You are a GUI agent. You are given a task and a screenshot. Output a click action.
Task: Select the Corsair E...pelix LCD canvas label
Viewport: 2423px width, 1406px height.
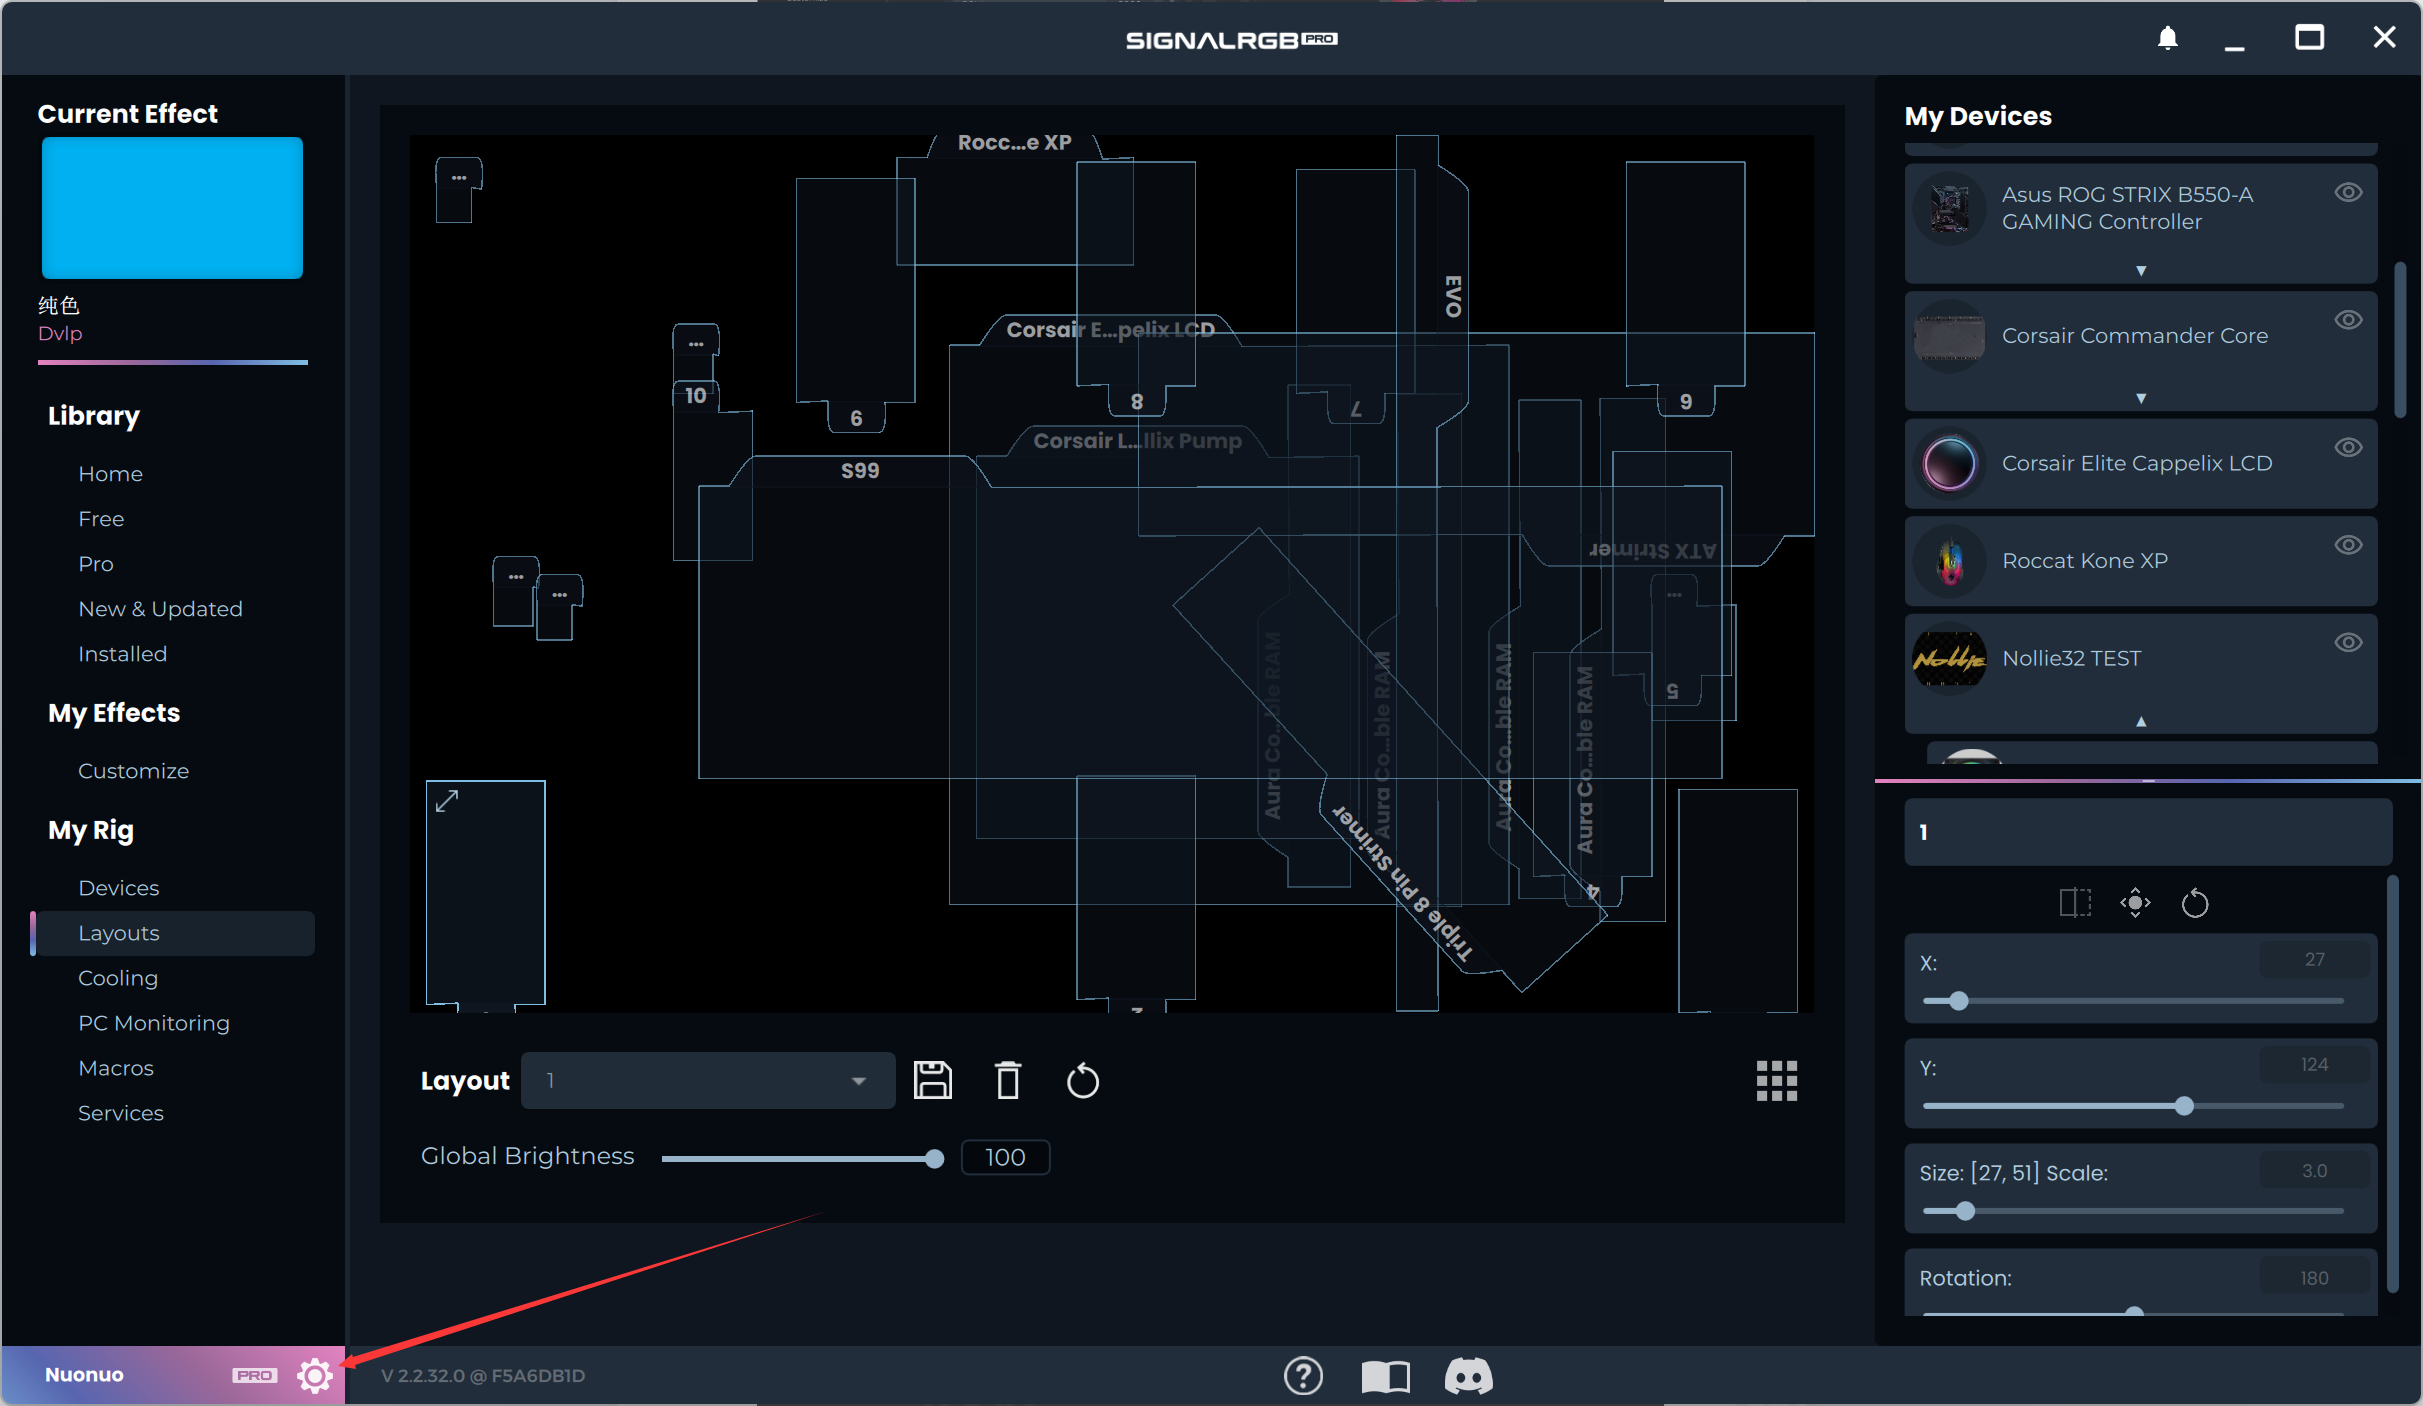1110,330
